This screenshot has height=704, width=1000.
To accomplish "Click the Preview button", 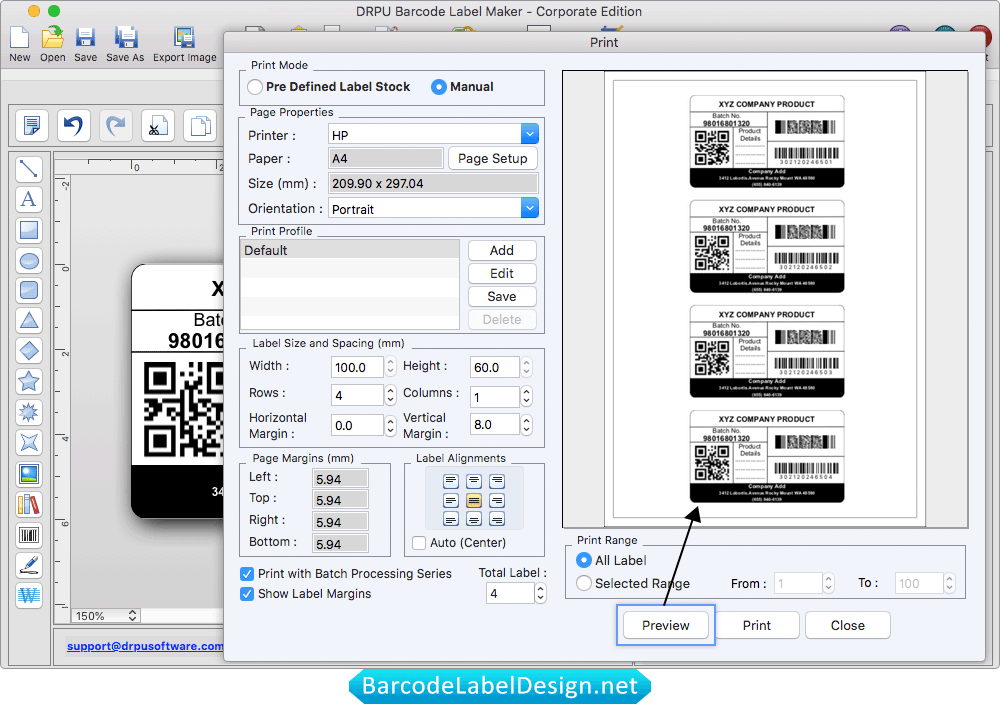I will (666, 626).
